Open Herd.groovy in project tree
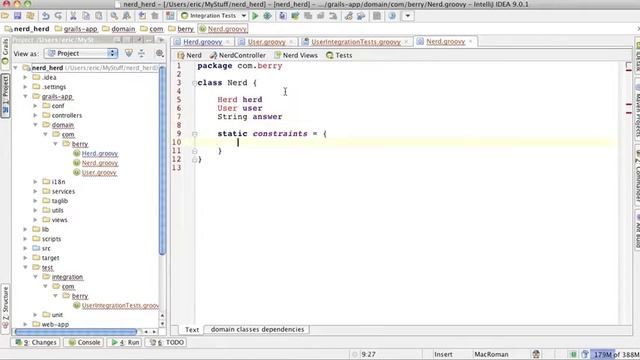Image resolution: width=640 pixels, height=360 pixels. pyautogui.click(x=100, y=153)
